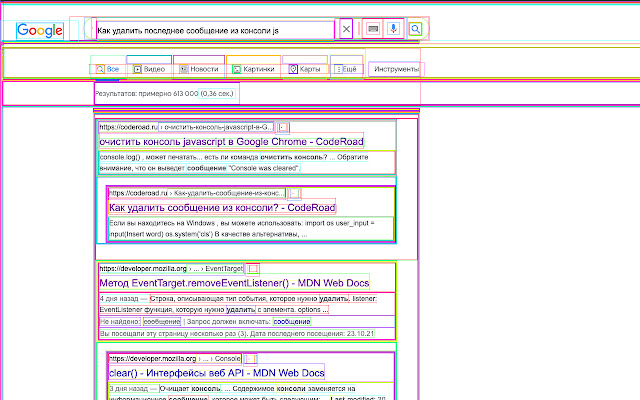
Task: Click the 'сообщение' must-include link
Action: [292, 322]
